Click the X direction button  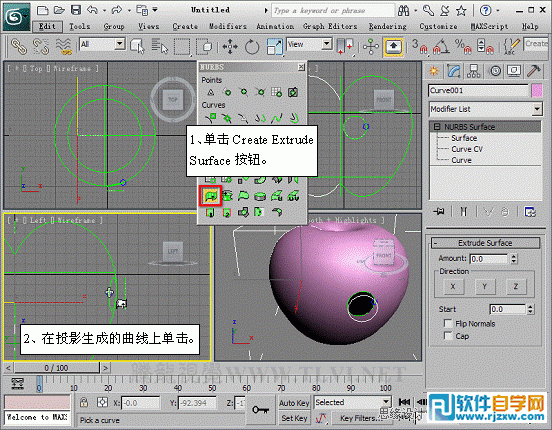(x=453, y=286)
